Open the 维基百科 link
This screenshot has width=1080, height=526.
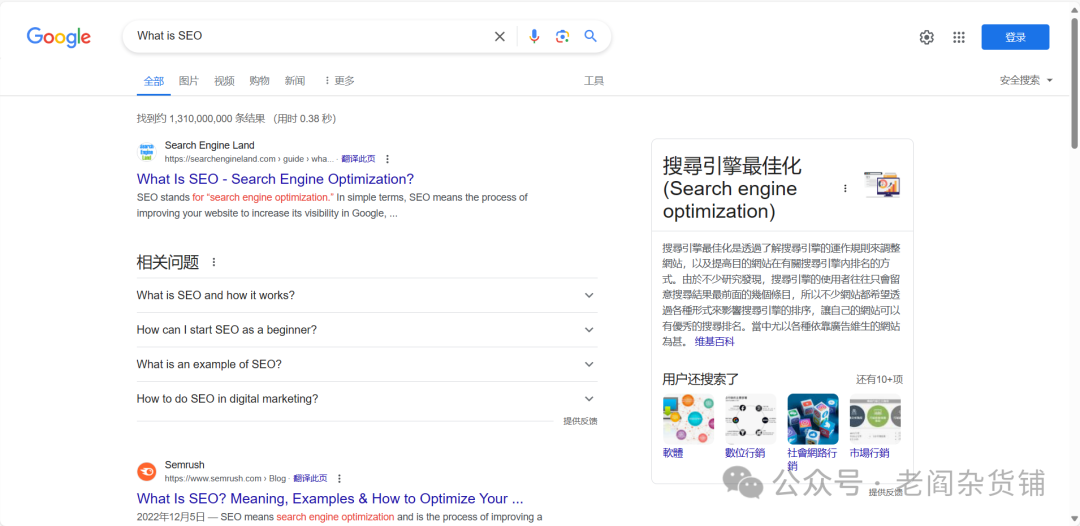[x=714, y=341]
